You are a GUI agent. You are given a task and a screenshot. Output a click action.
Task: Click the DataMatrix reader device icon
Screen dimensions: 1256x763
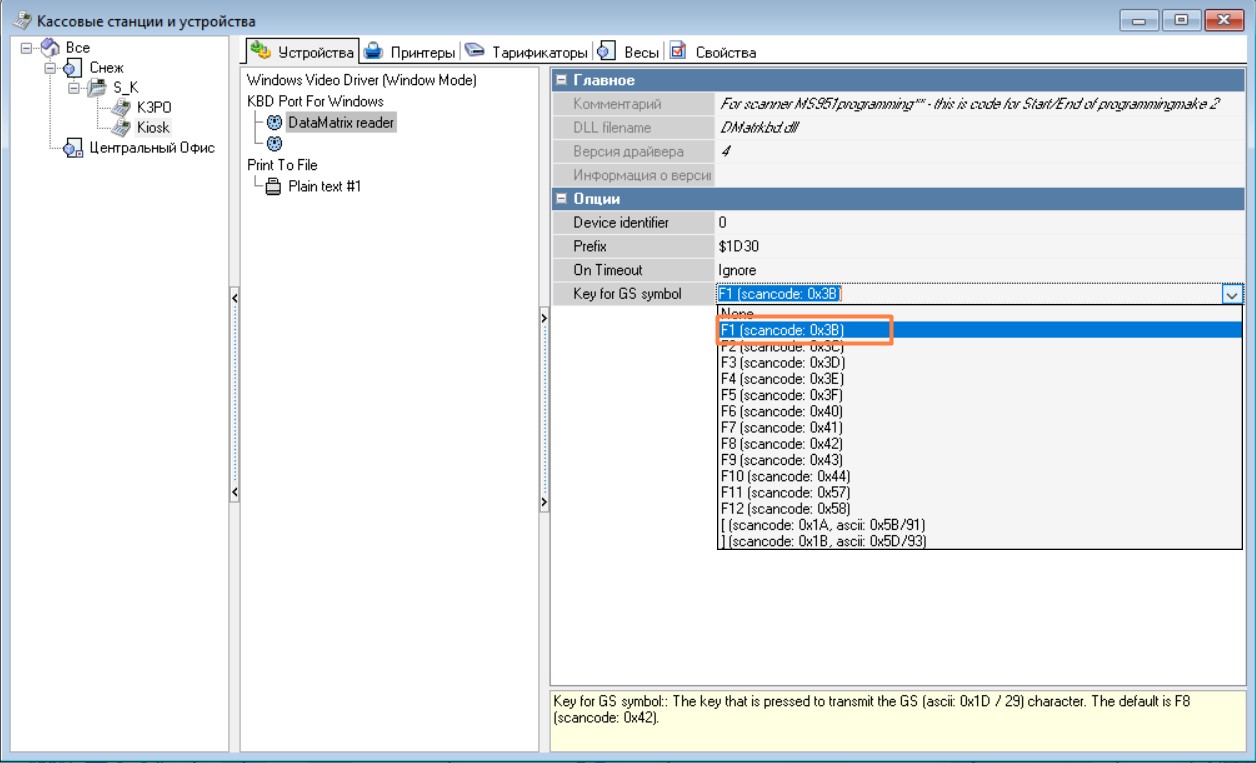(x=274, y=123)
